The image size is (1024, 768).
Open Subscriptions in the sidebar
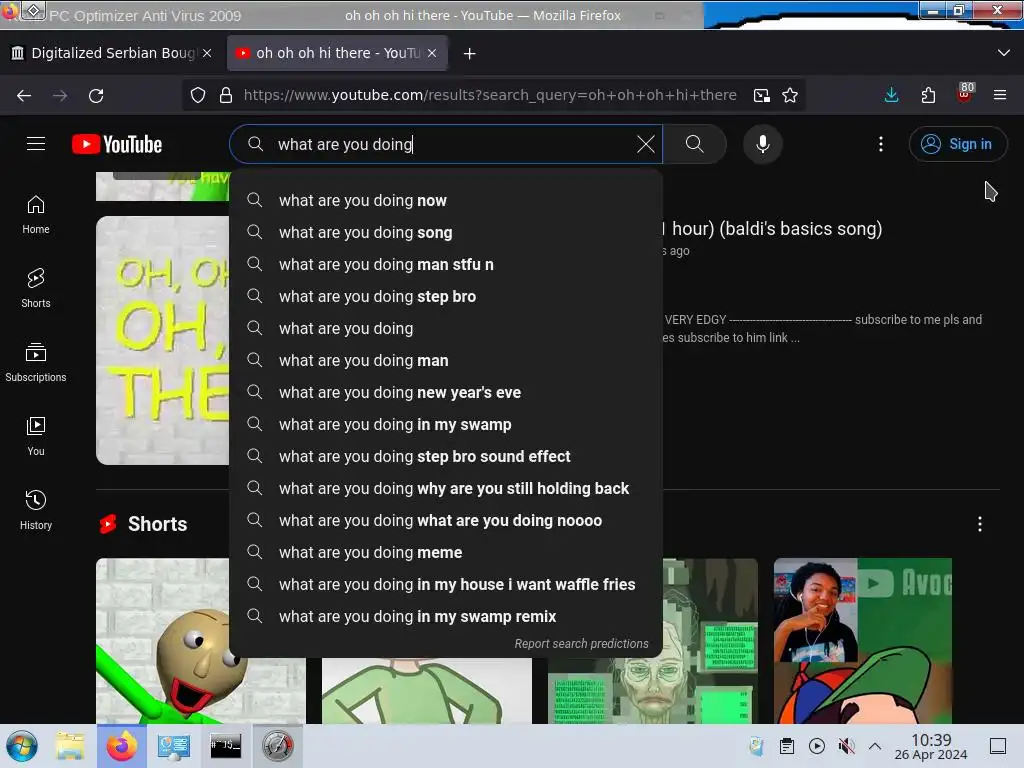click(x=36, y=362)
